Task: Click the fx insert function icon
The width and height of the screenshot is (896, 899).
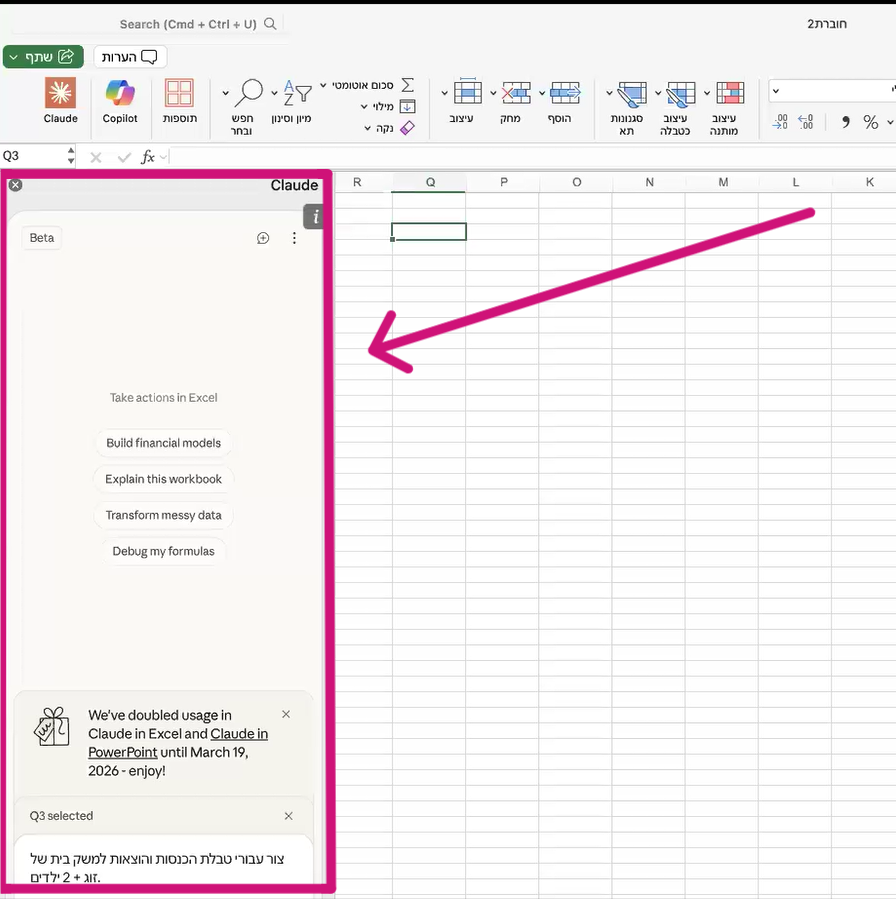Action: [147, 157]
